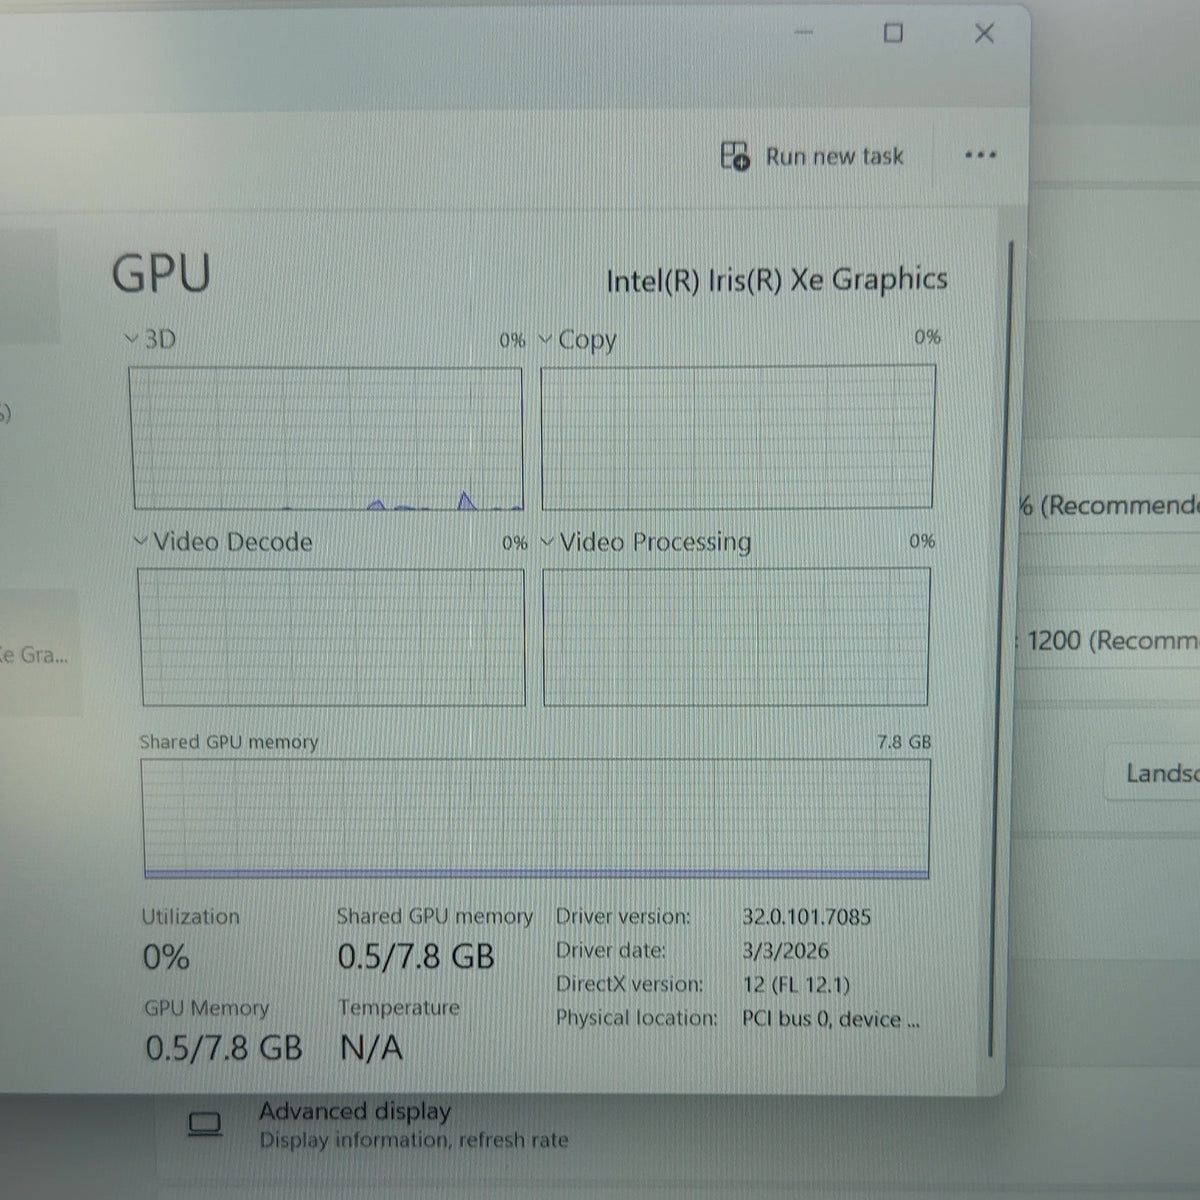Click the 3D utilization graph
Image resolution: width=1200 pixels, height=1200 pixels.
coord(327,438)
